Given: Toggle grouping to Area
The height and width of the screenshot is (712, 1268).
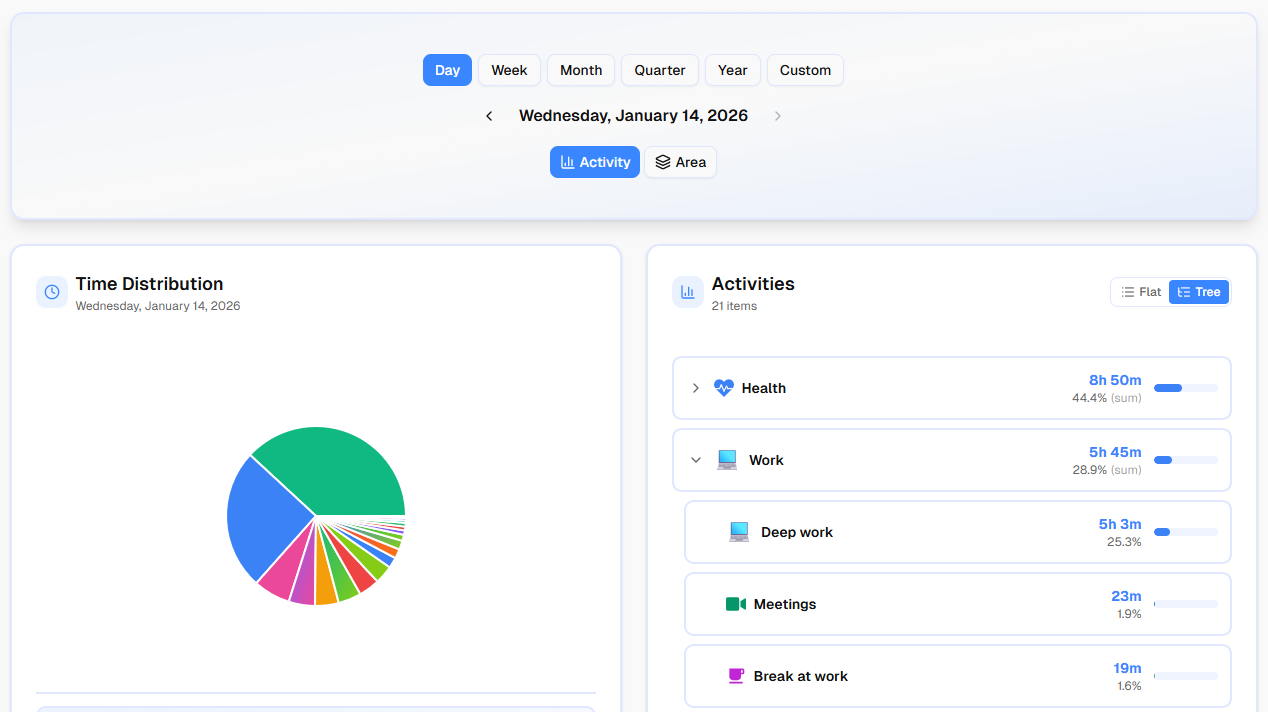Looking at the screenshot, I should pos(680,162).
